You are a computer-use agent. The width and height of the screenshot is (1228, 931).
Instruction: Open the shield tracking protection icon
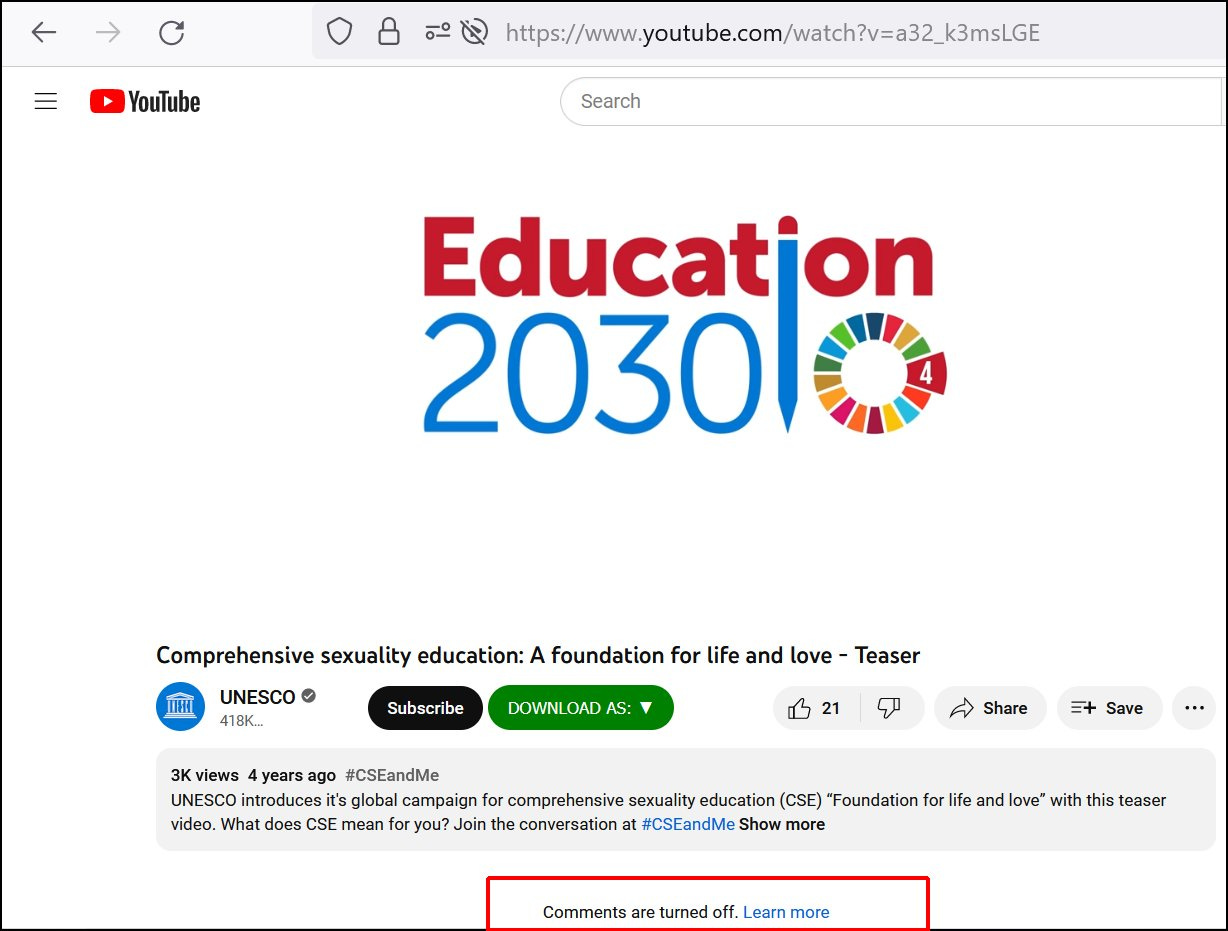340,33
